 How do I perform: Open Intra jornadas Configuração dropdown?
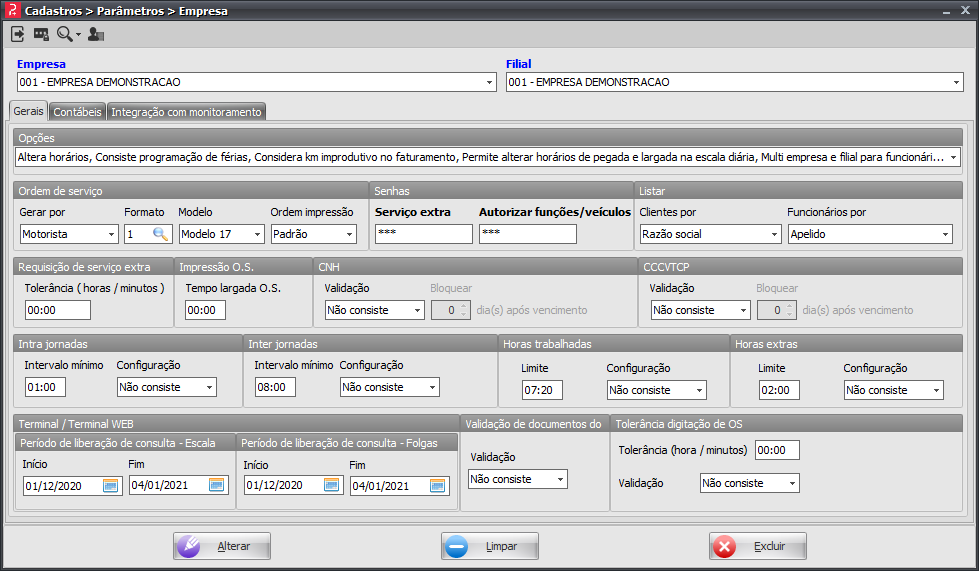tap(209, 387)
